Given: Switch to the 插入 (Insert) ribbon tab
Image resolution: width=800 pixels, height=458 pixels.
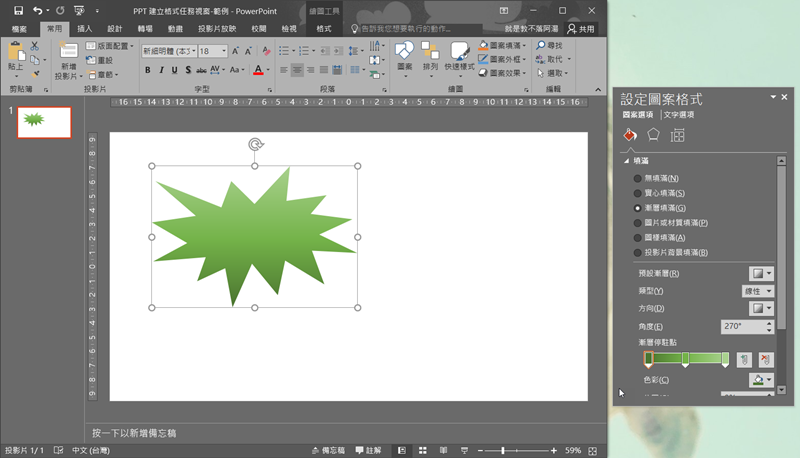Looking at the screenshot, I should point(85,30).
